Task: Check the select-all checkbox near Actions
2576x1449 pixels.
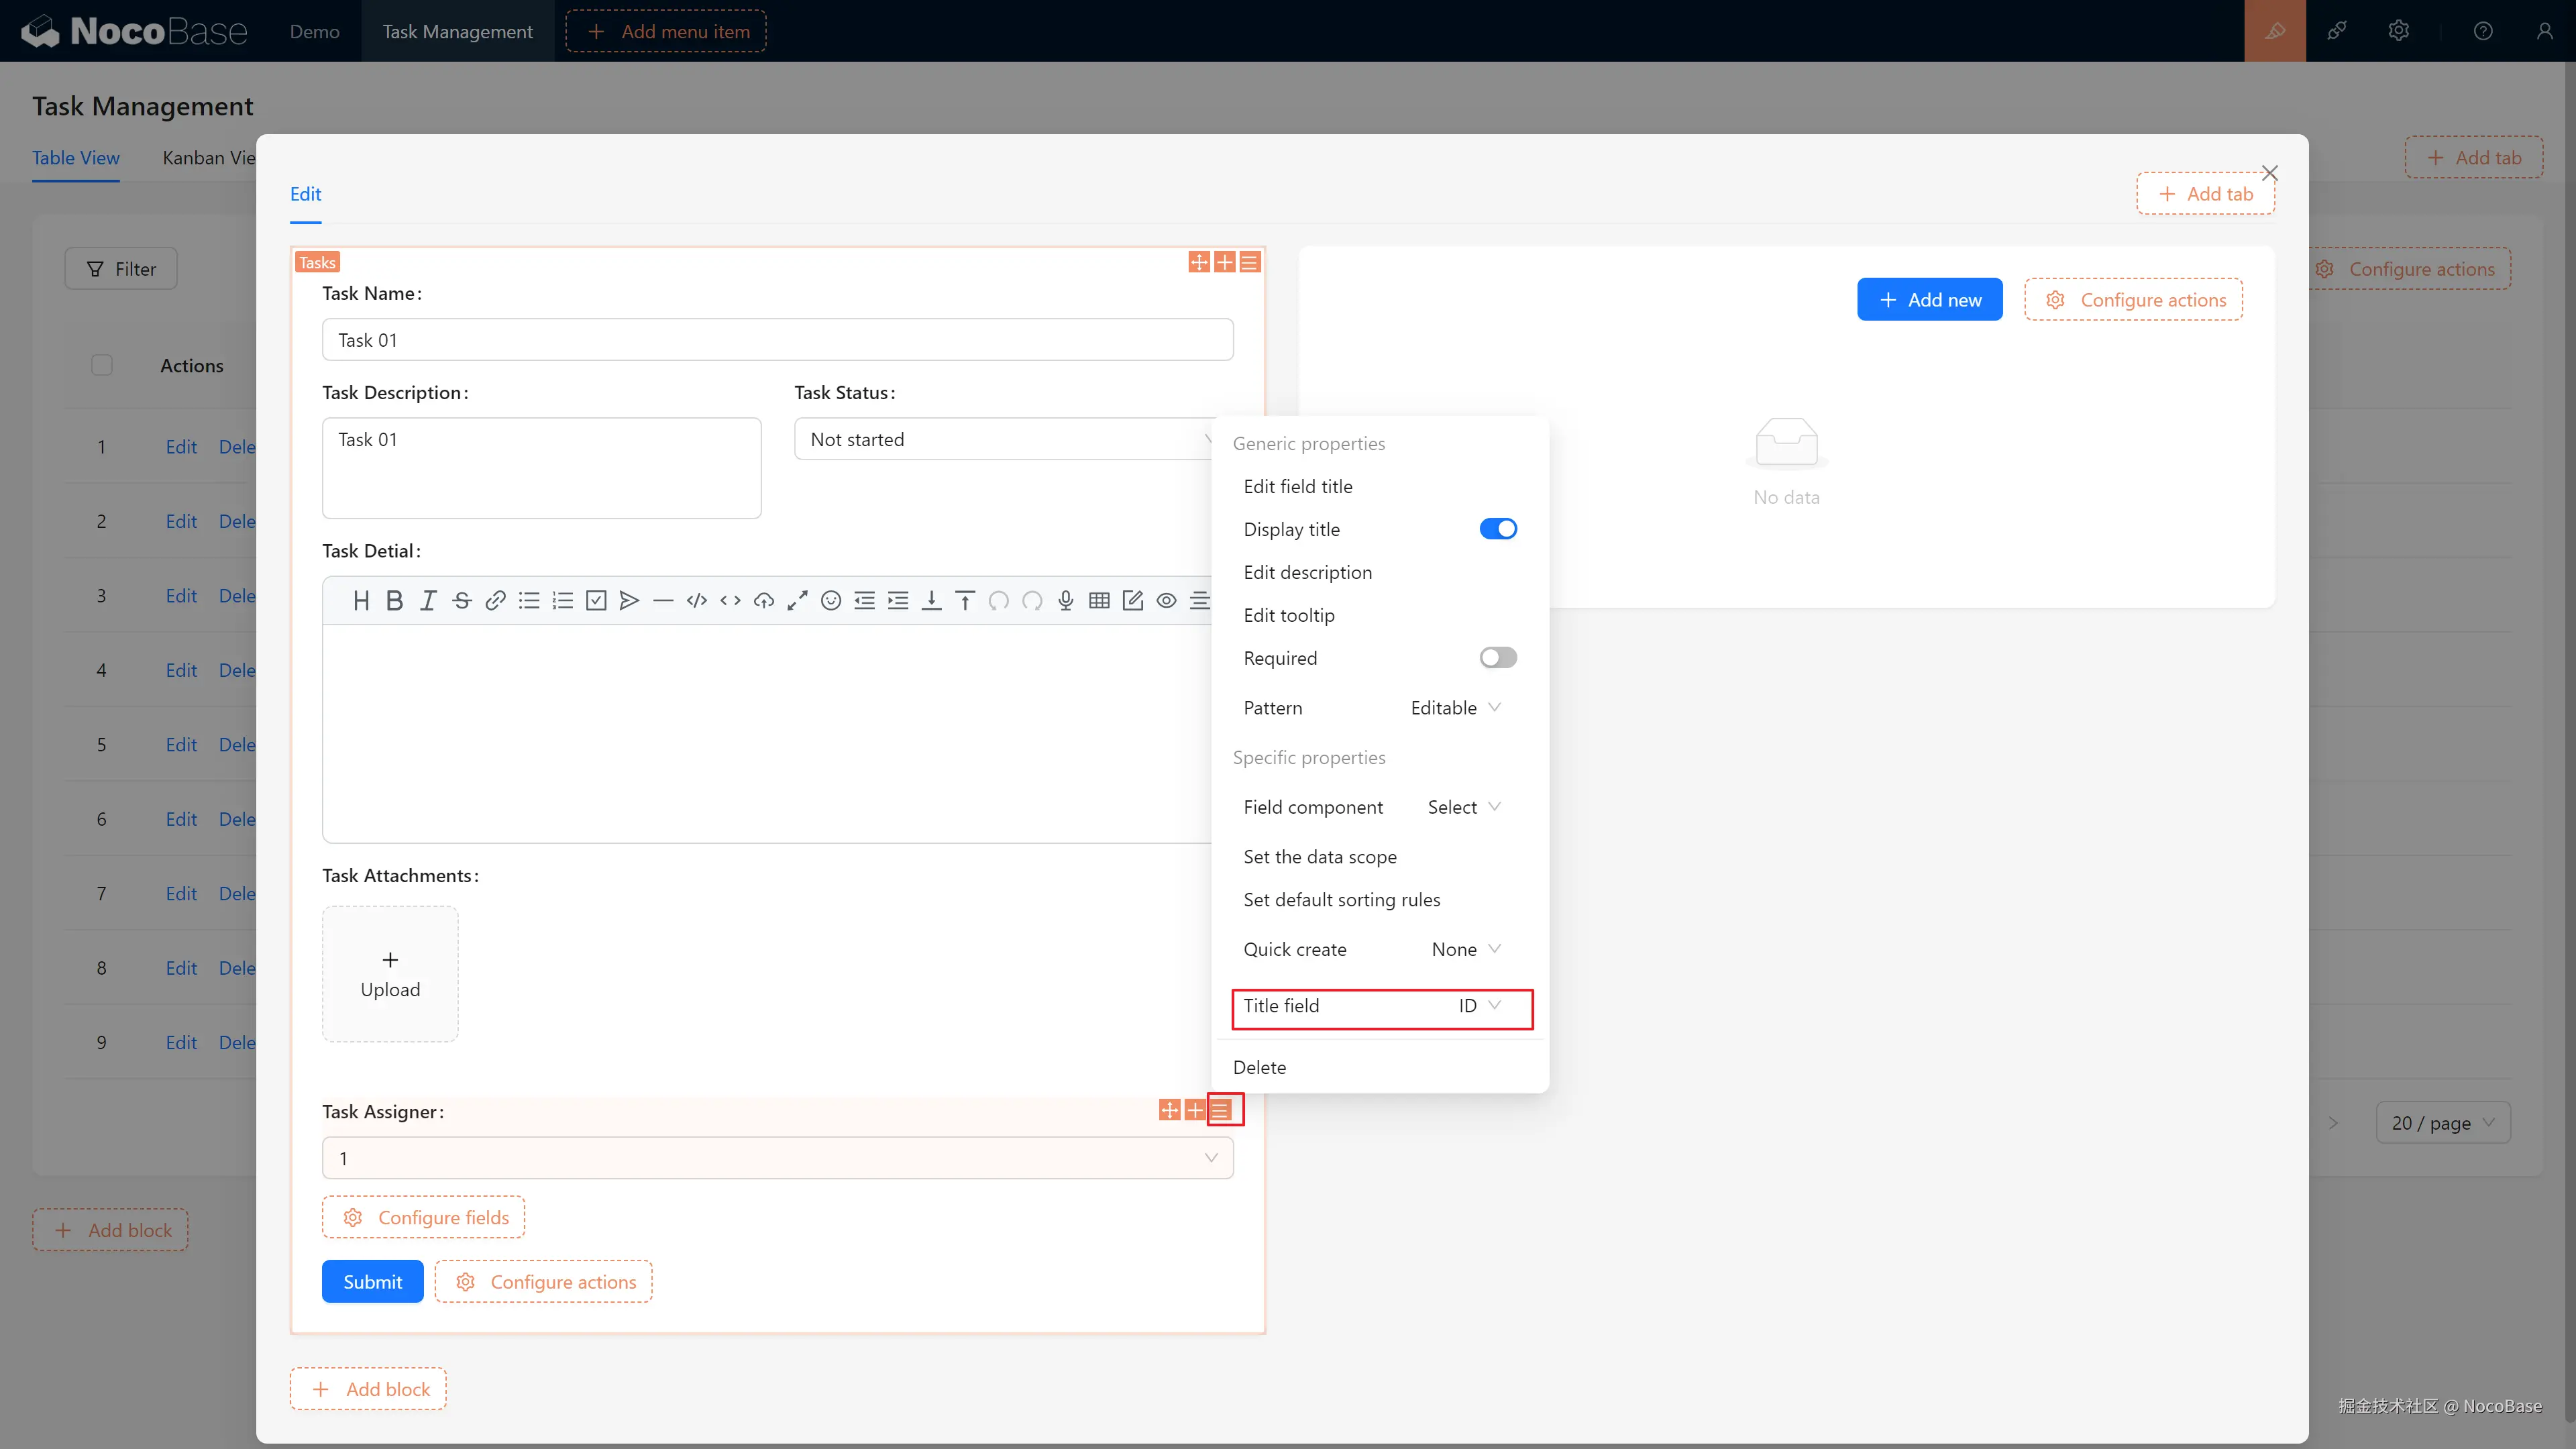Action: click(102, 365)
